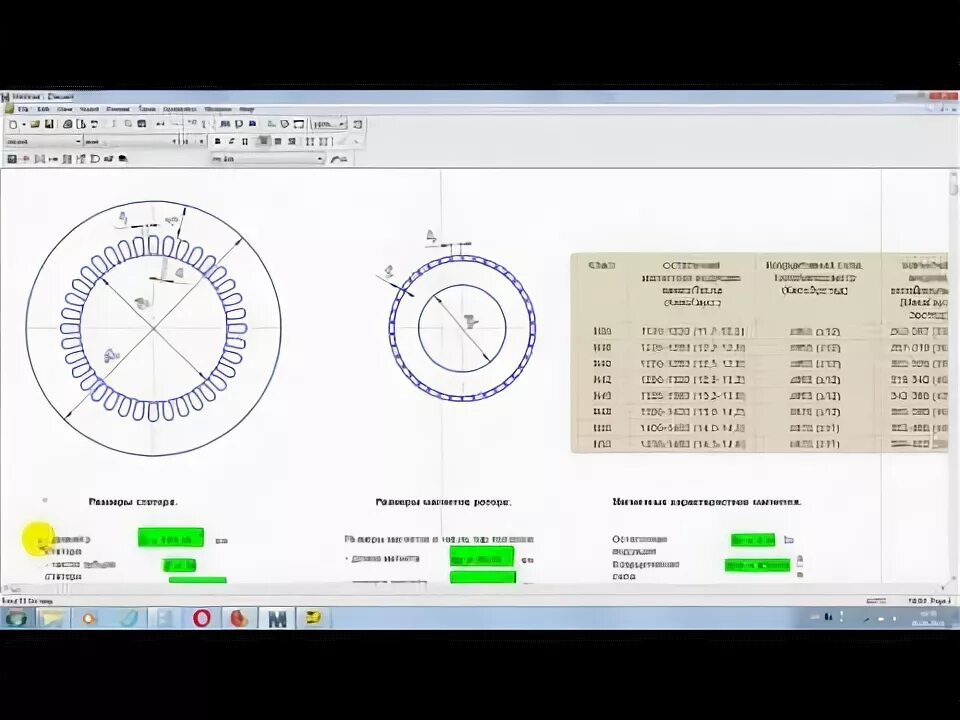Run spell check from the toolbar
This screenshot has width=960, height=720.
click(x=94, y=124)
